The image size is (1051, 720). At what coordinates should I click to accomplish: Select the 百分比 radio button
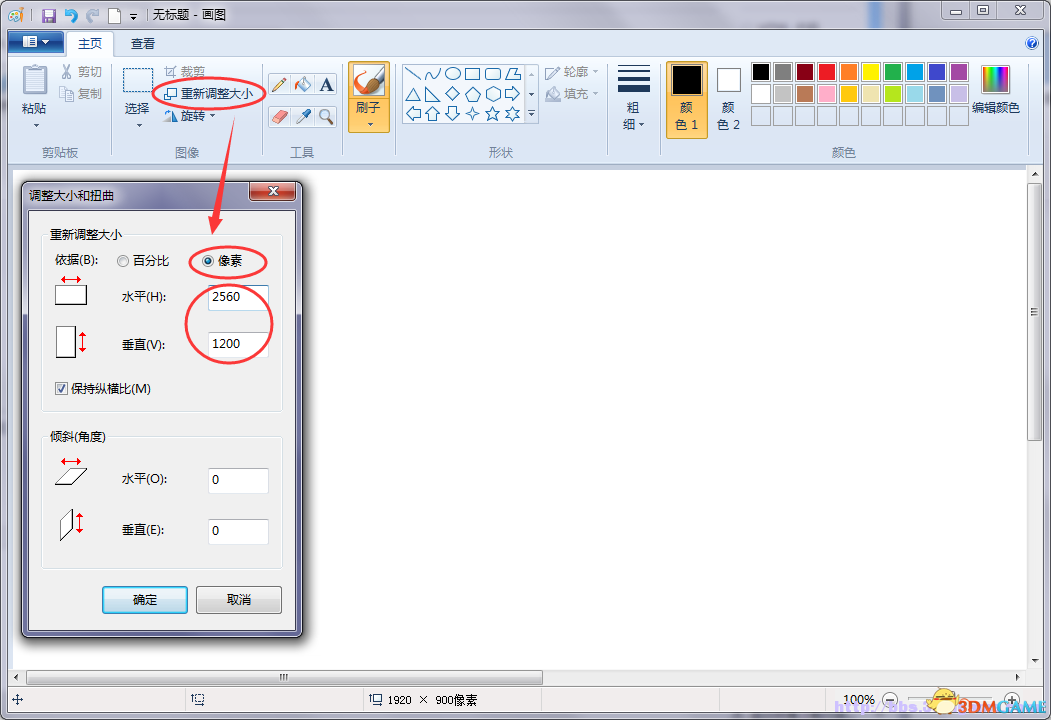coord(123,261)
